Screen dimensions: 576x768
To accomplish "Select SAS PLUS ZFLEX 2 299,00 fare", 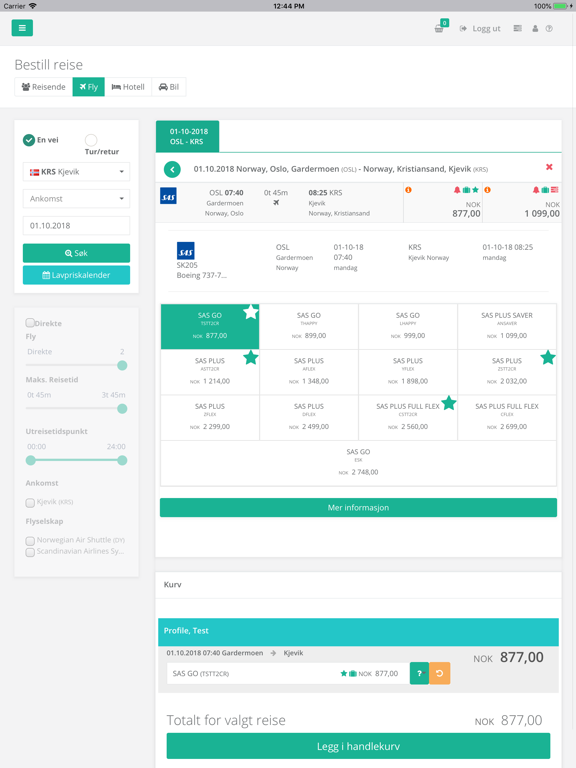I will click(x=210, y=417).
